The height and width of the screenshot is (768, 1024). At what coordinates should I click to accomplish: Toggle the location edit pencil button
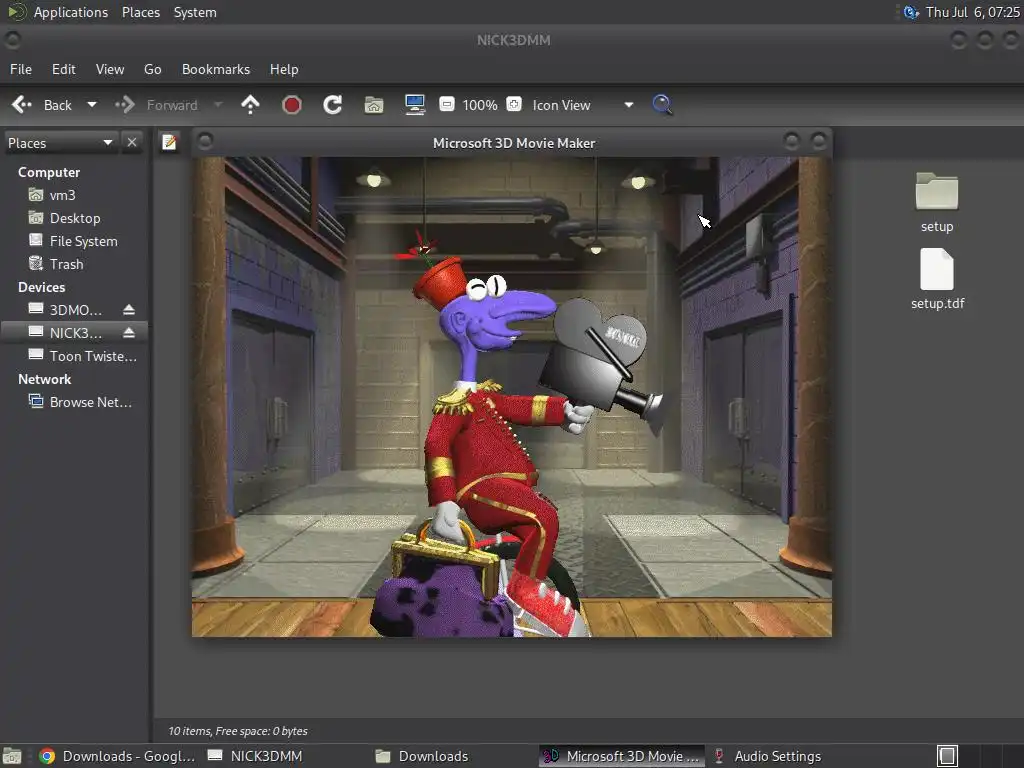169,142
